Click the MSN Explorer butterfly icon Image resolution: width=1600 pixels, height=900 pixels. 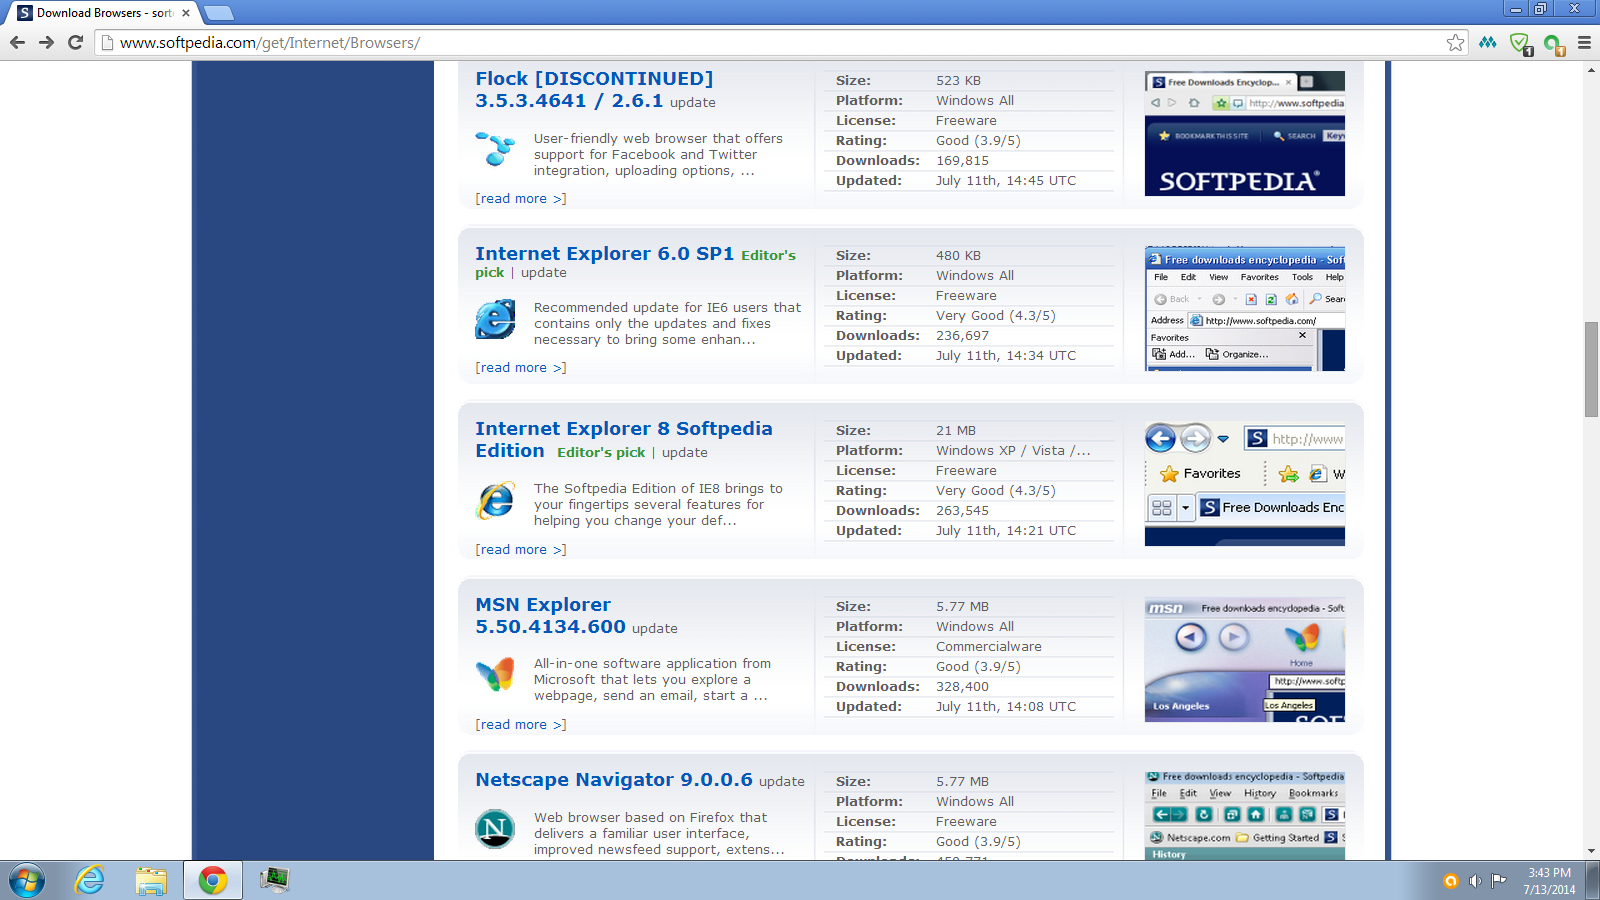click(495, 675)
